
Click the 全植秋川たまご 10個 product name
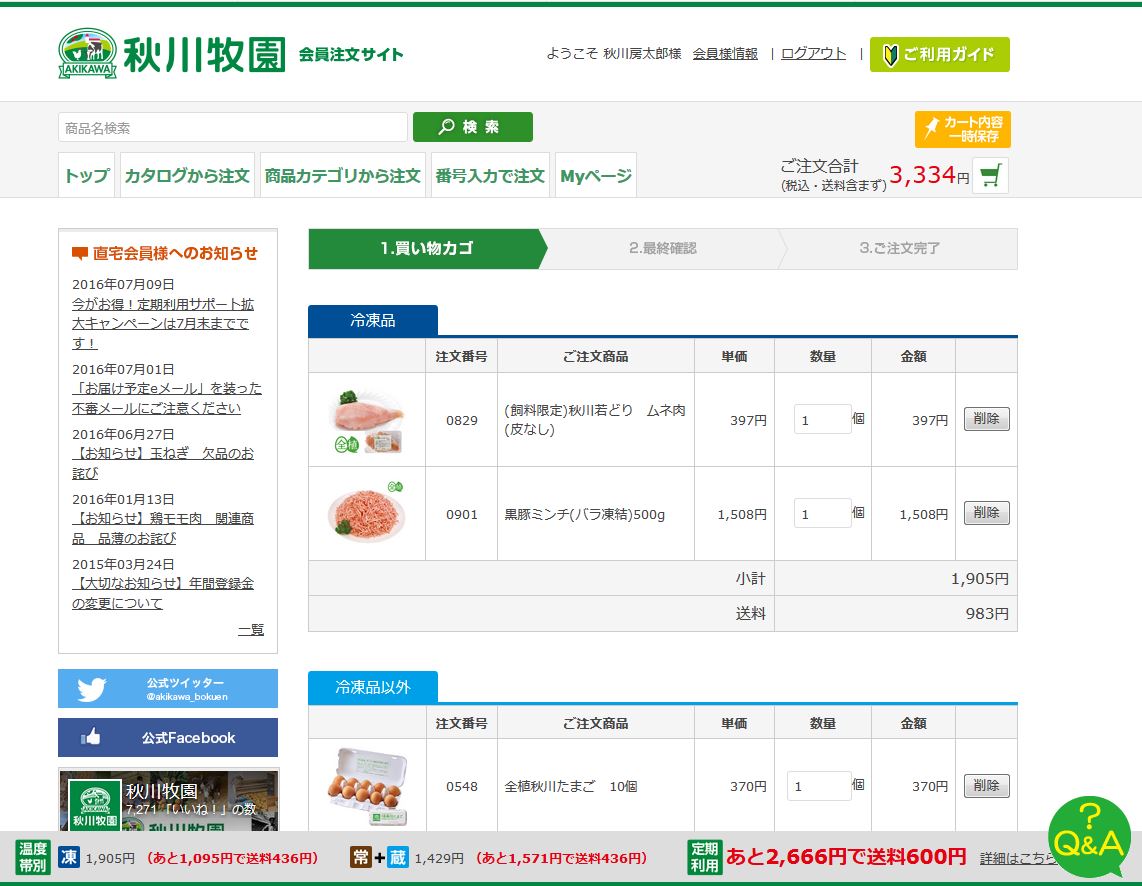[570, 786]
